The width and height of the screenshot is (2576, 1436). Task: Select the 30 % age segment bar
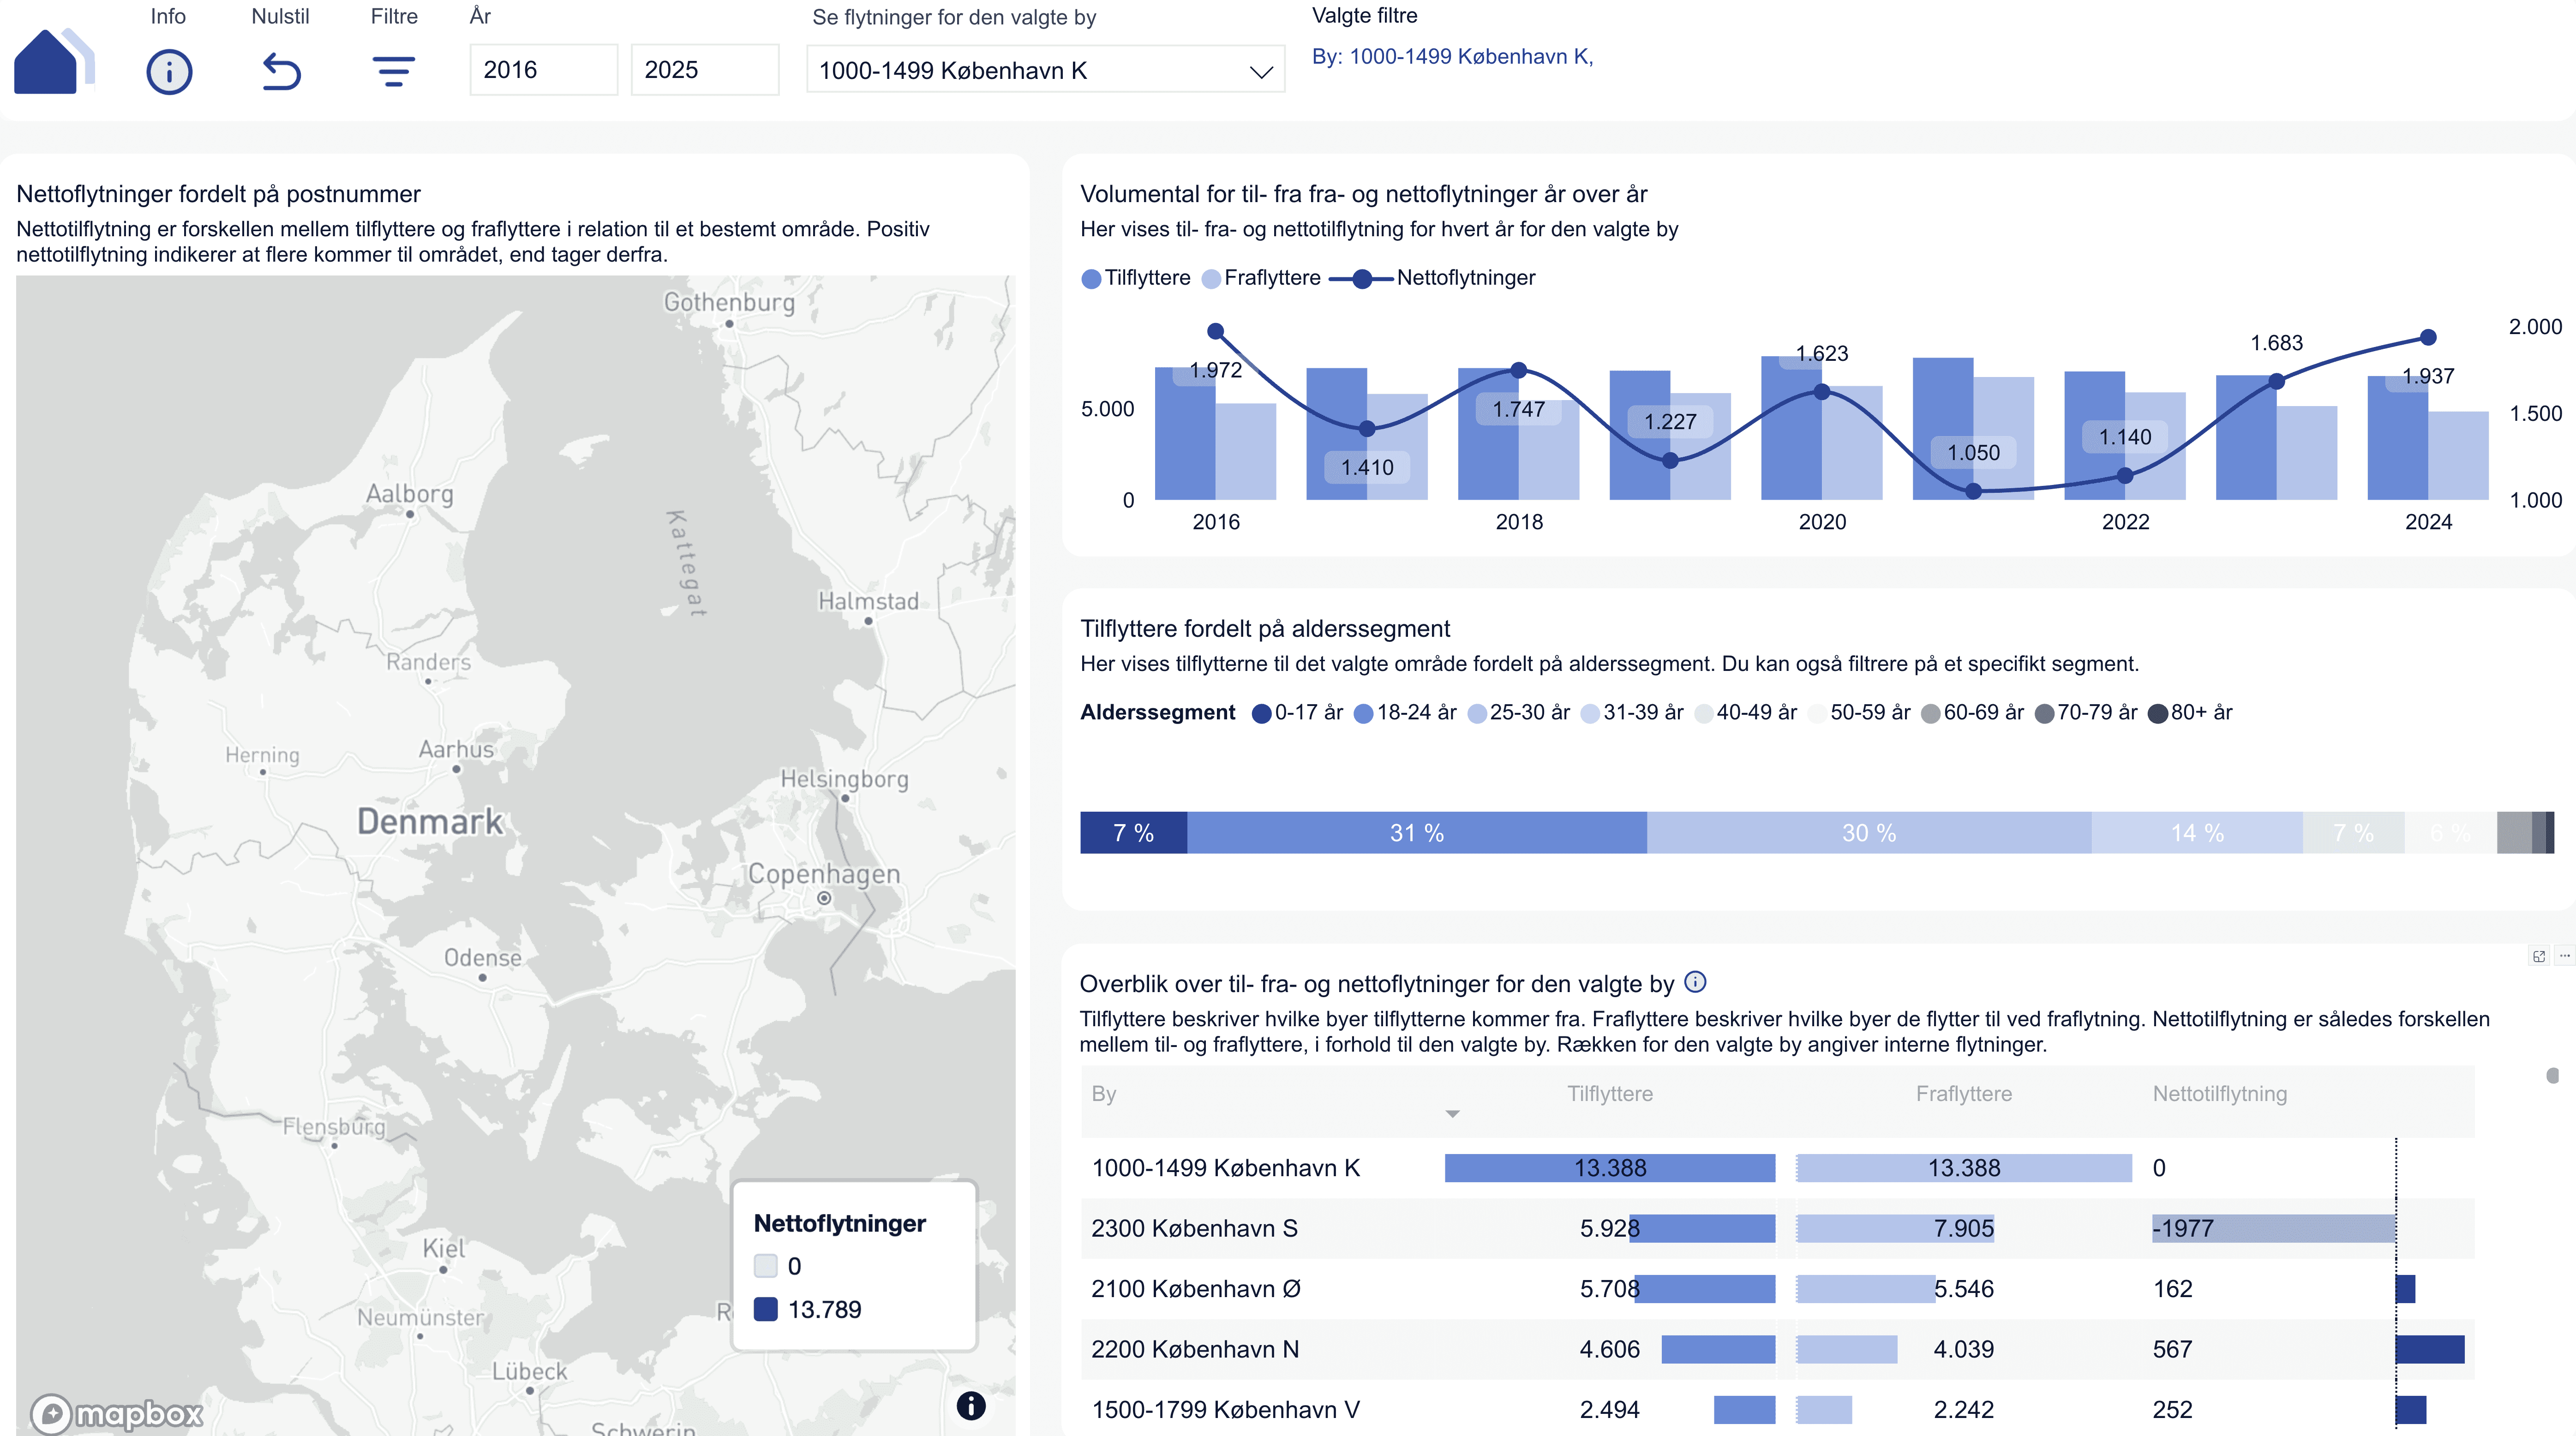point(1868,833)
